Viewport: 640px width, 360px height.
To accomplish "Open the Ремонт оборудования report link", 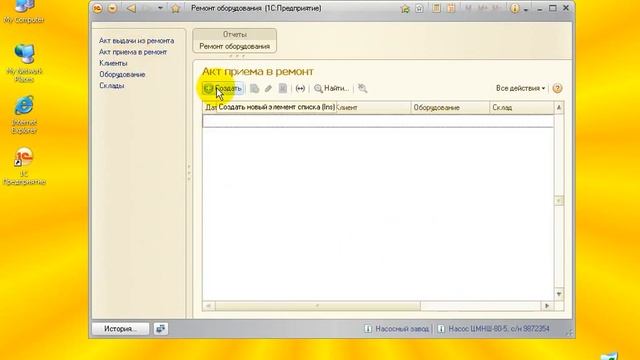I will (x=235, y=46).
